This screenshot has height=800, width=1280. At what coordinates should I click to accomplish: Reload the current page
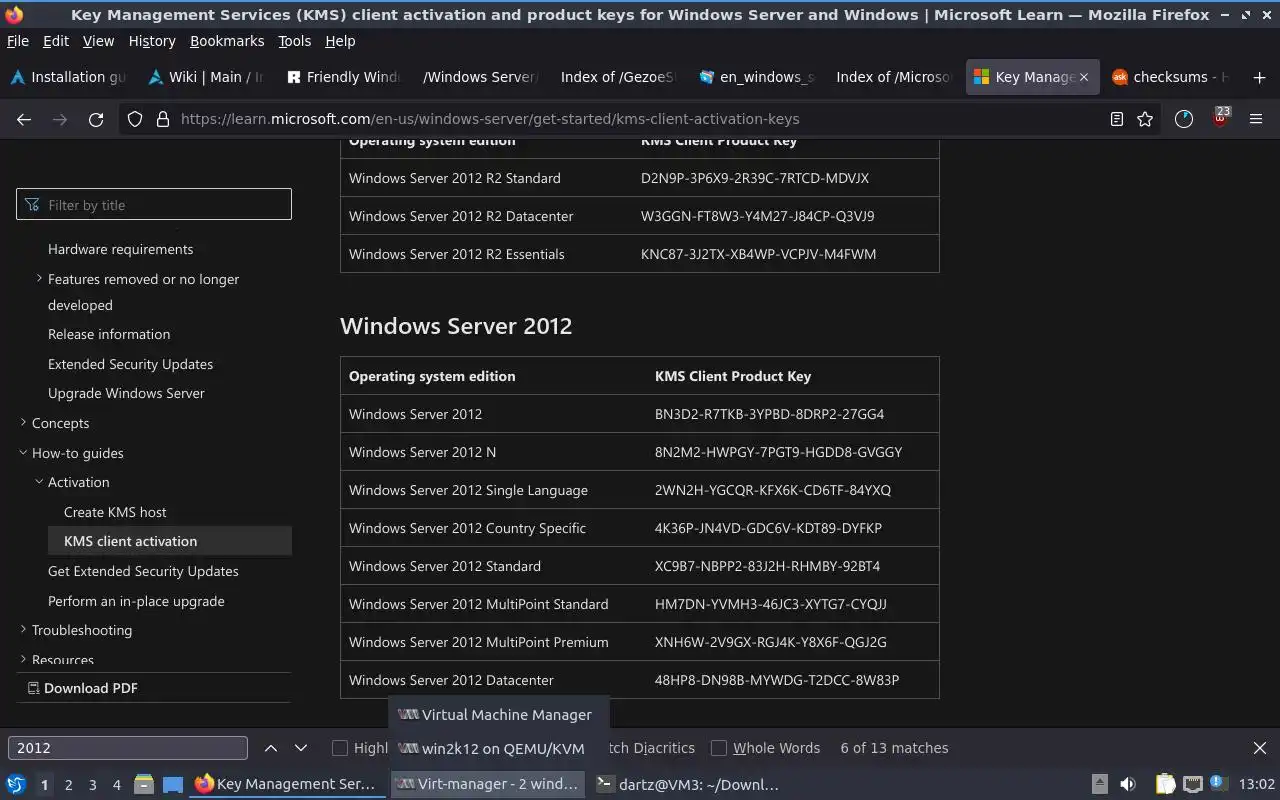[x=96, y=119]
